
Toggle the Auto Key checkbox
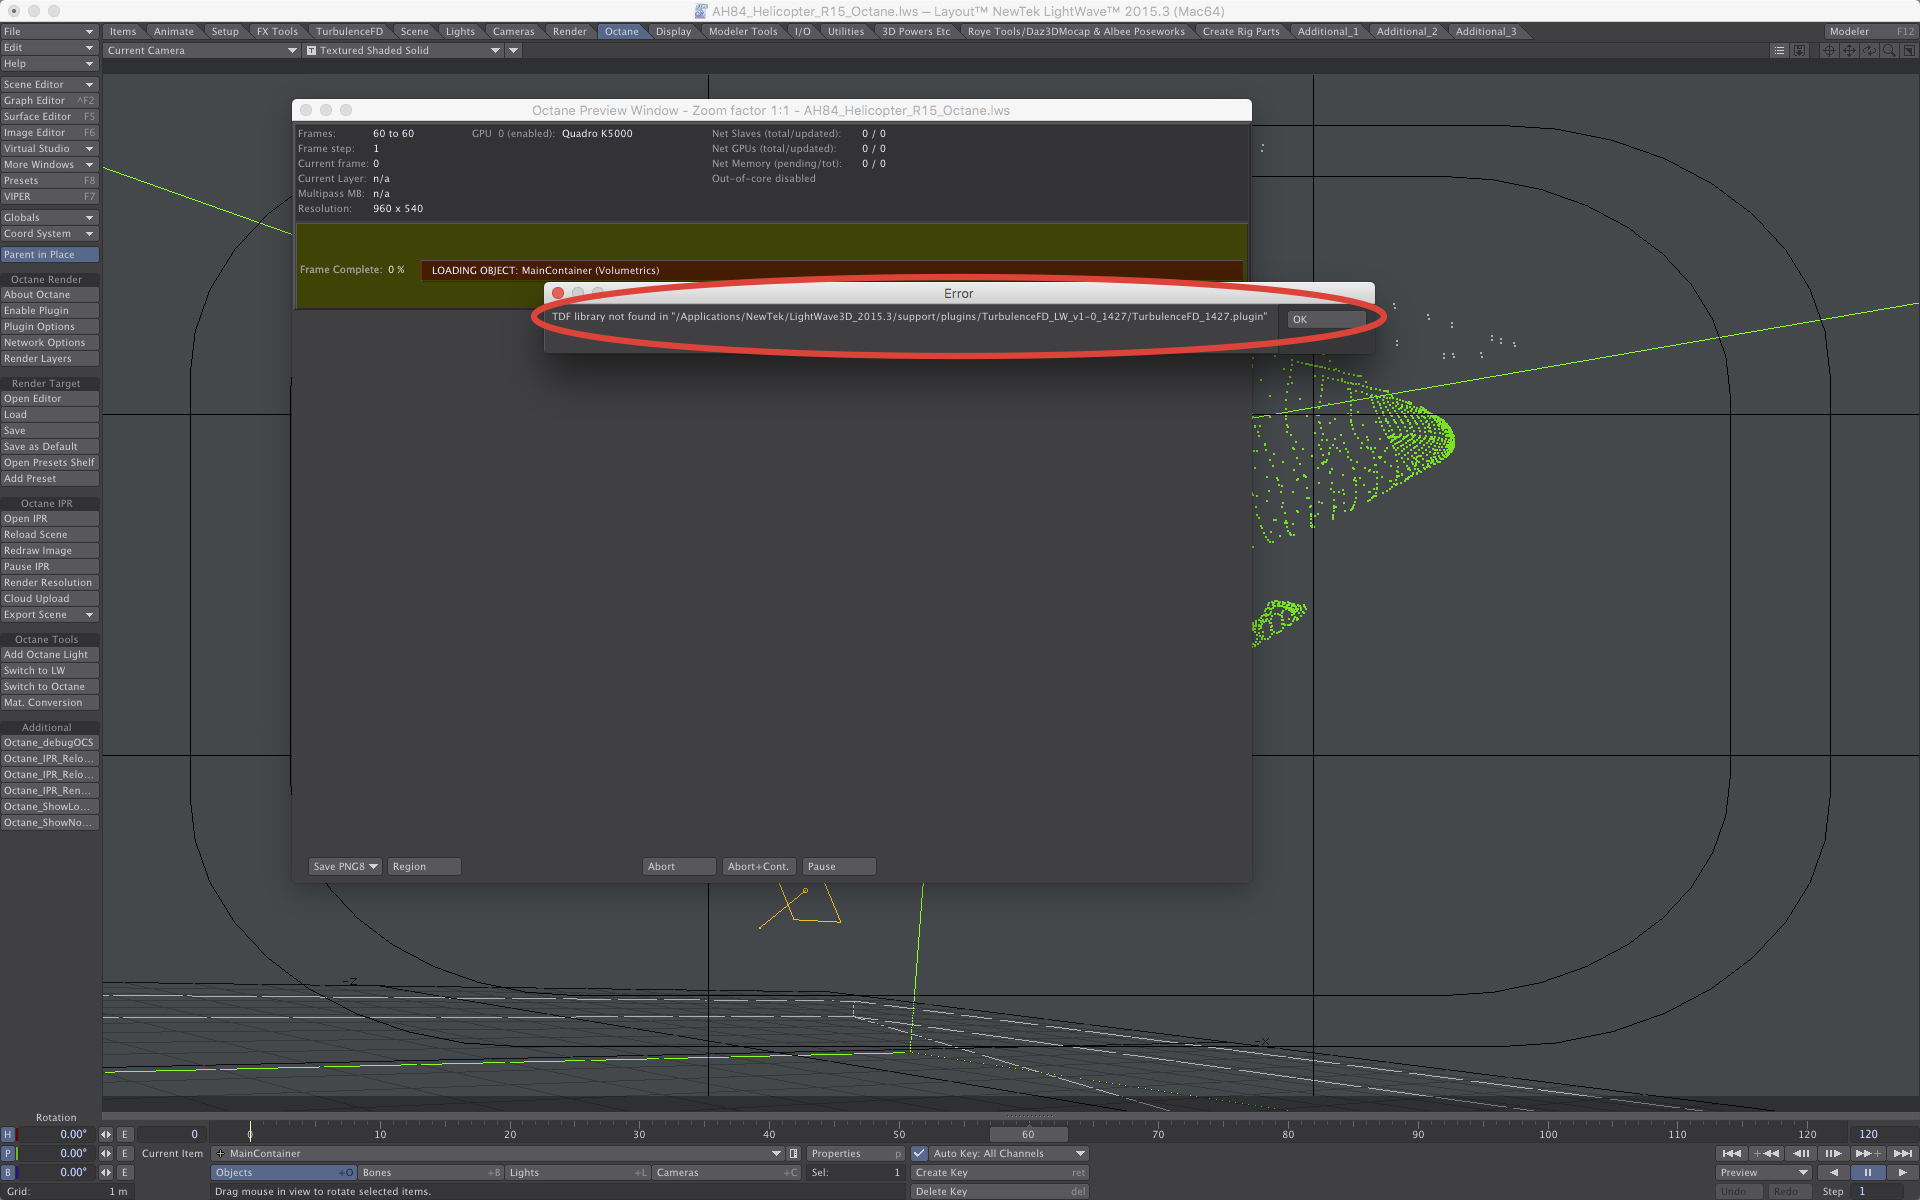920,1153
